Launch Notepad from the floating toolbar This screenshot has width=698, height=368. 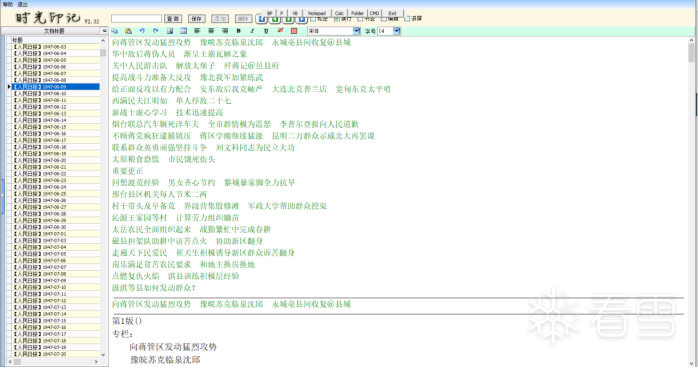click(x=317, y=13)
